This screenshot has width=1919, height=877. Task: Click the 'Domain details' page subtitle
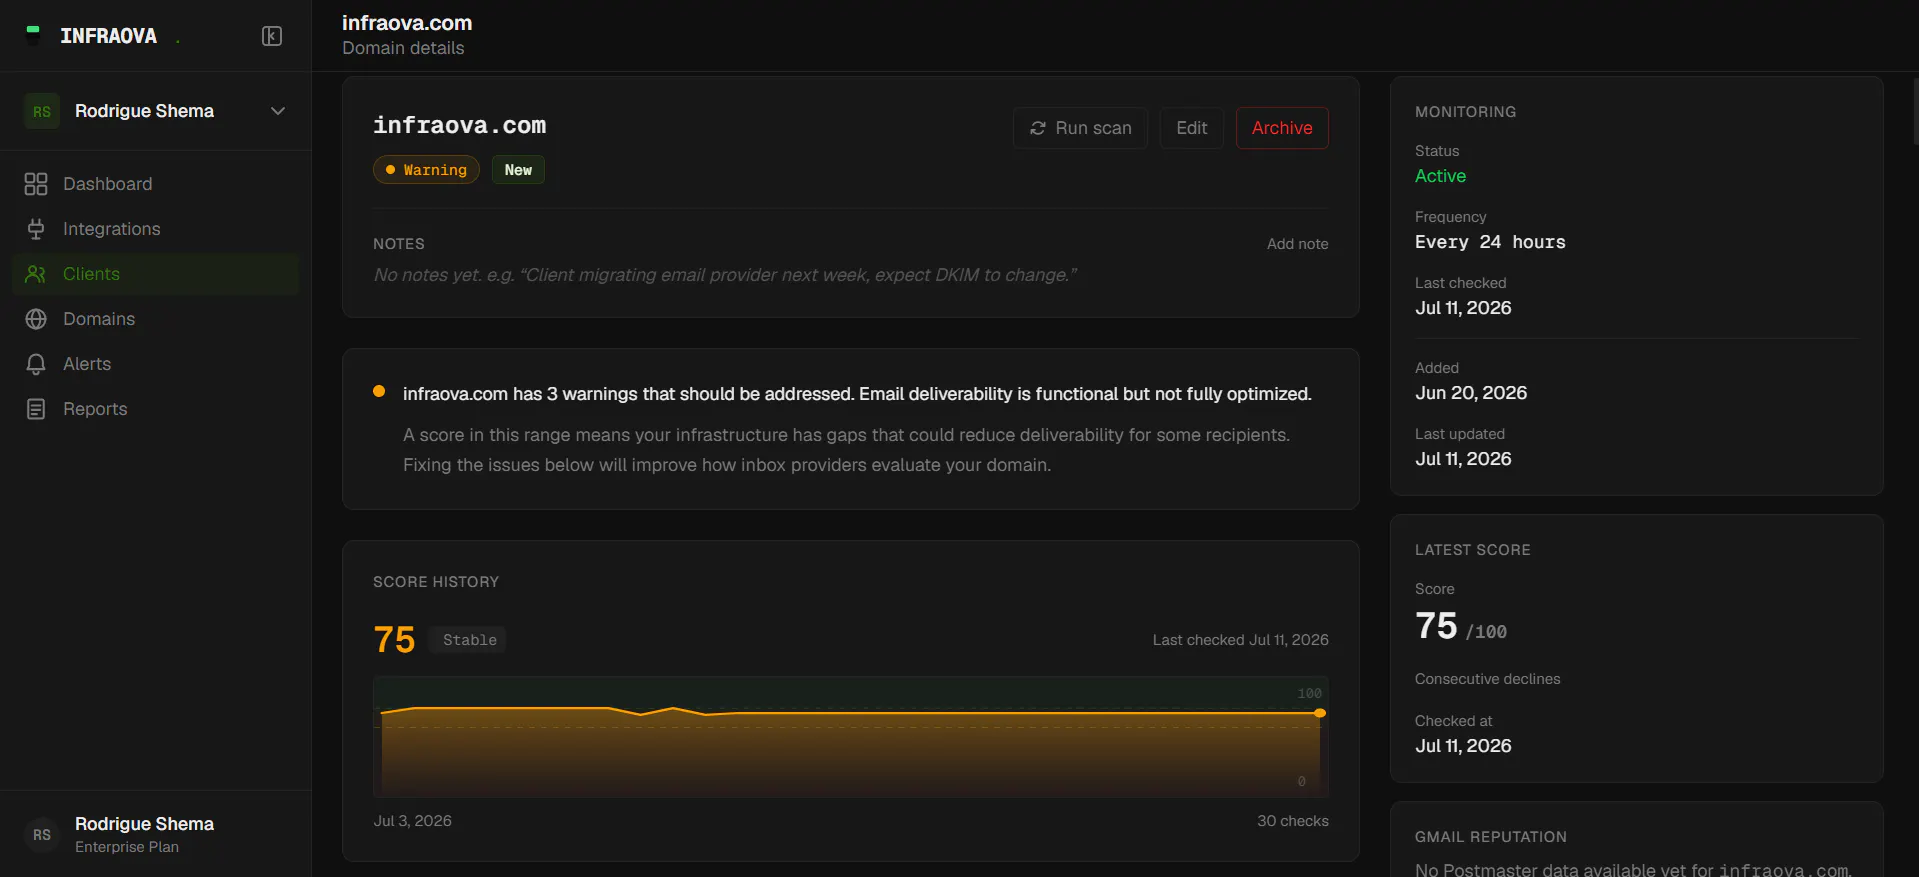(403, 48)
